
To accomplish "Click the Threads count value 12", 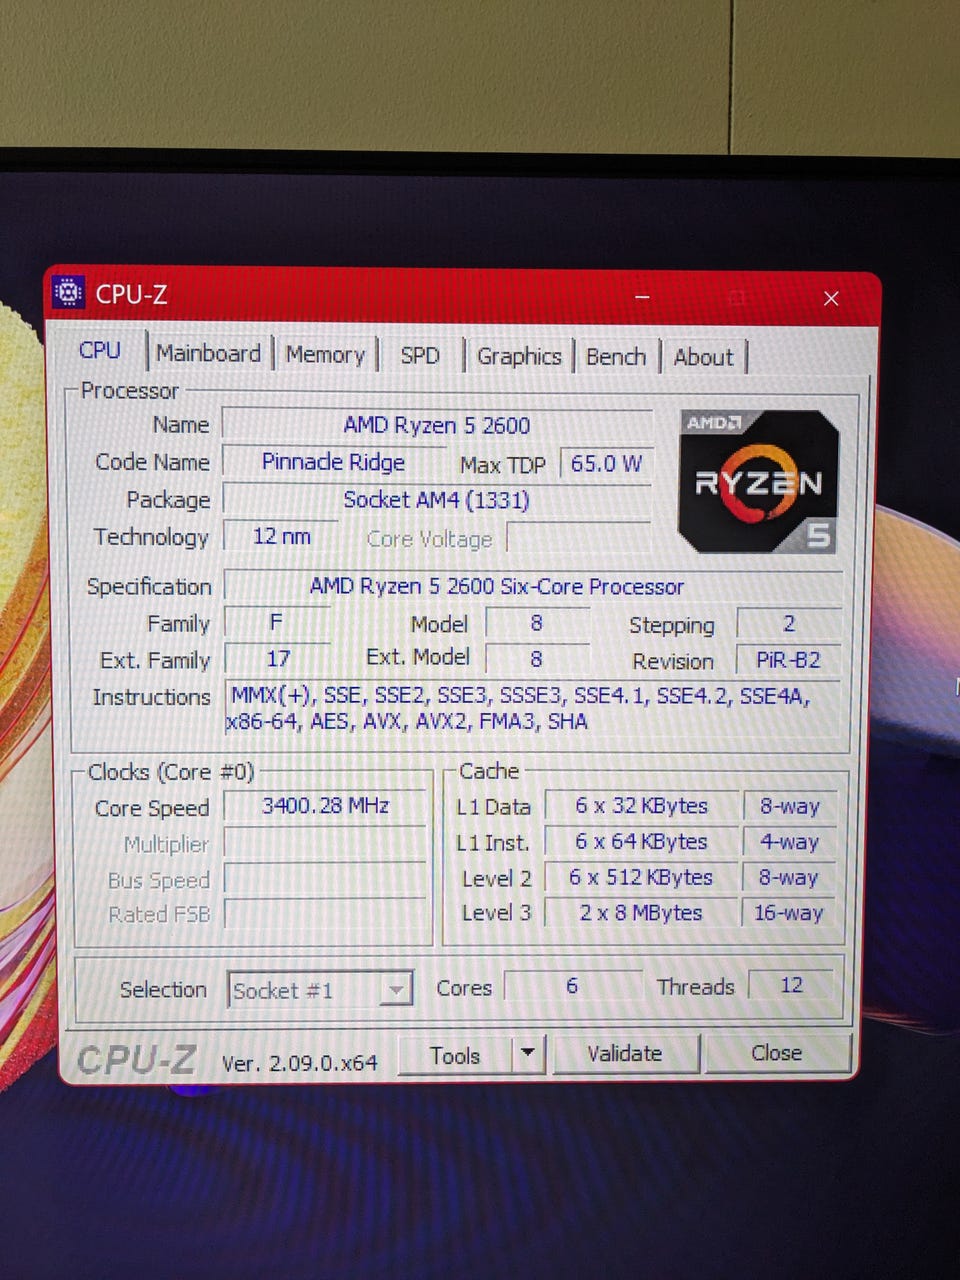I will [791, 986].
